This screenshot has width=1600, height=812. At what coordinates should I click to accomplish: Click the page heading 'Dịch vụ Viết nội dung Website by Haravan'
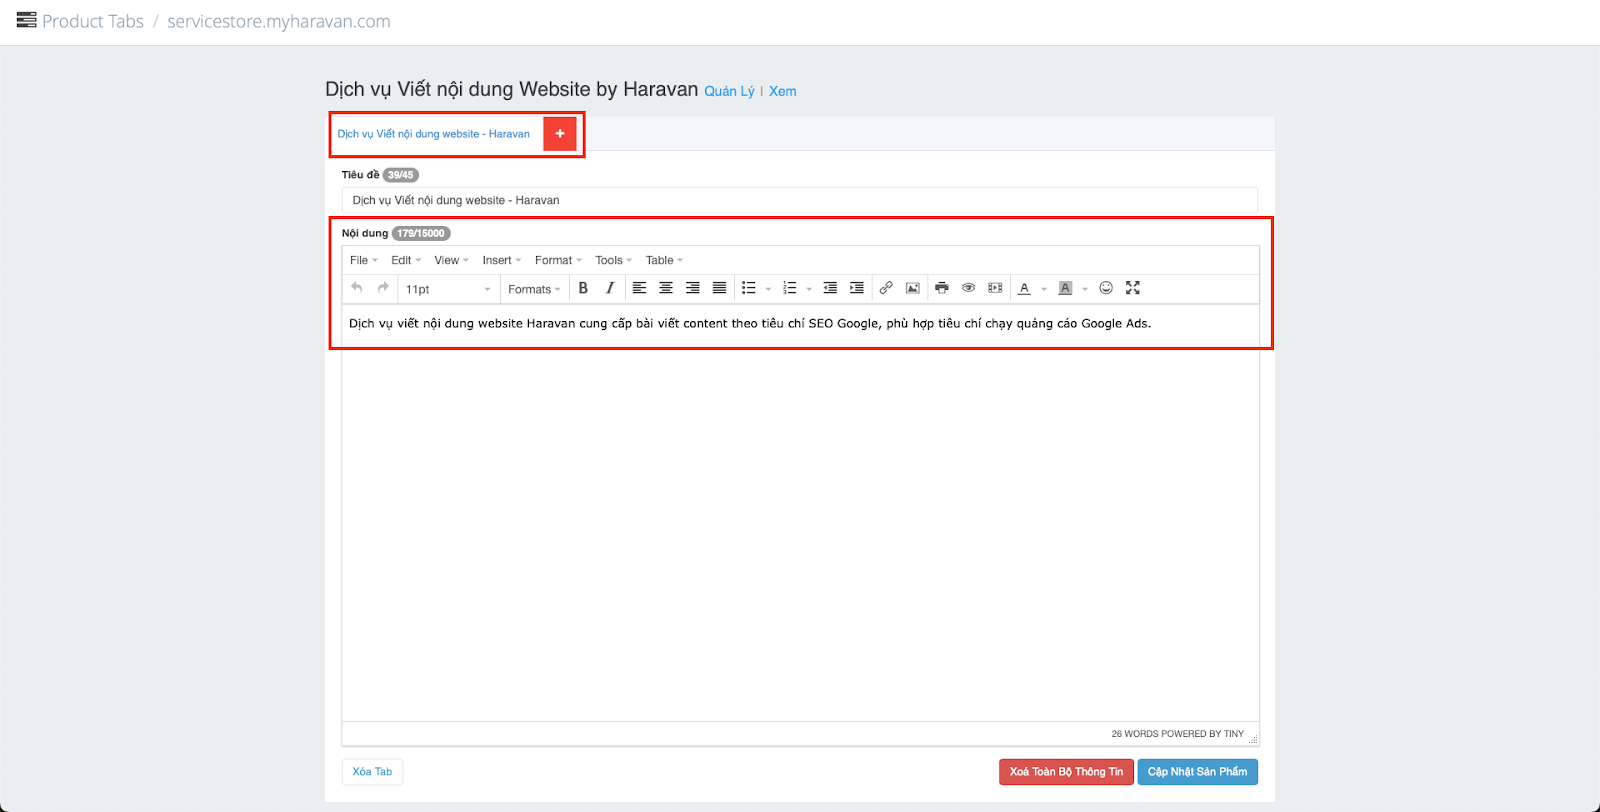(512, 89)
